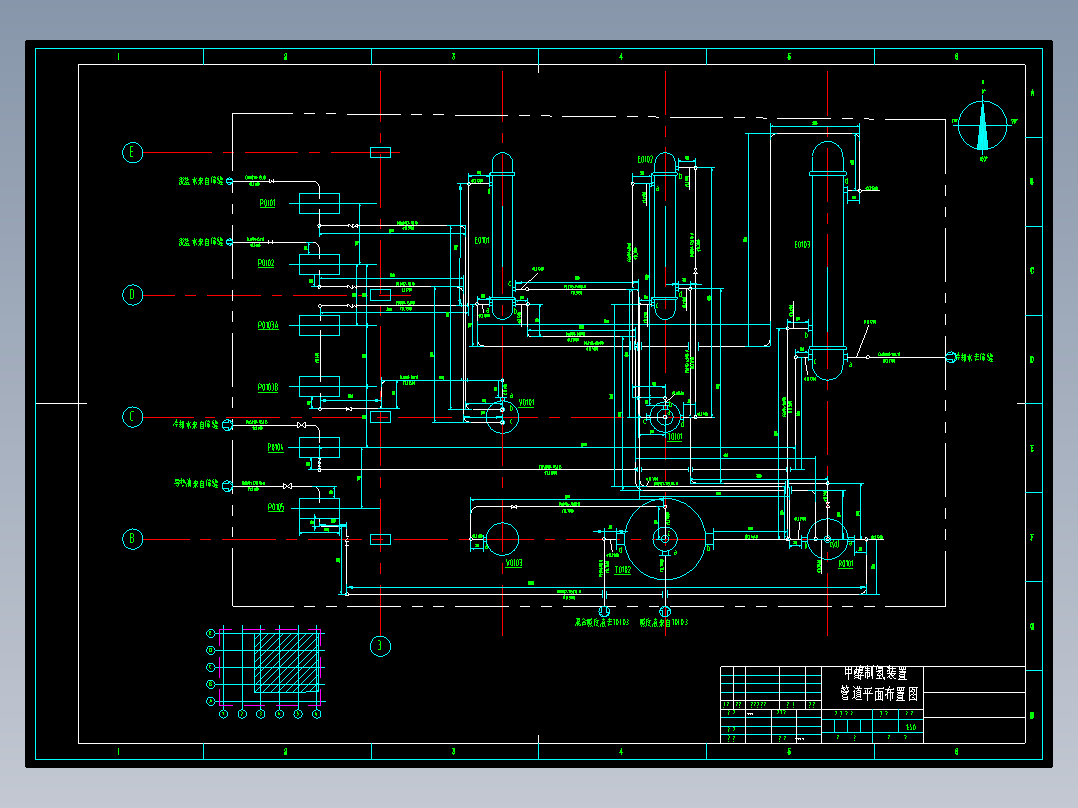Click the E0102 exchanger label
This screenshot has width=1078, height=808.
point(645,160)
